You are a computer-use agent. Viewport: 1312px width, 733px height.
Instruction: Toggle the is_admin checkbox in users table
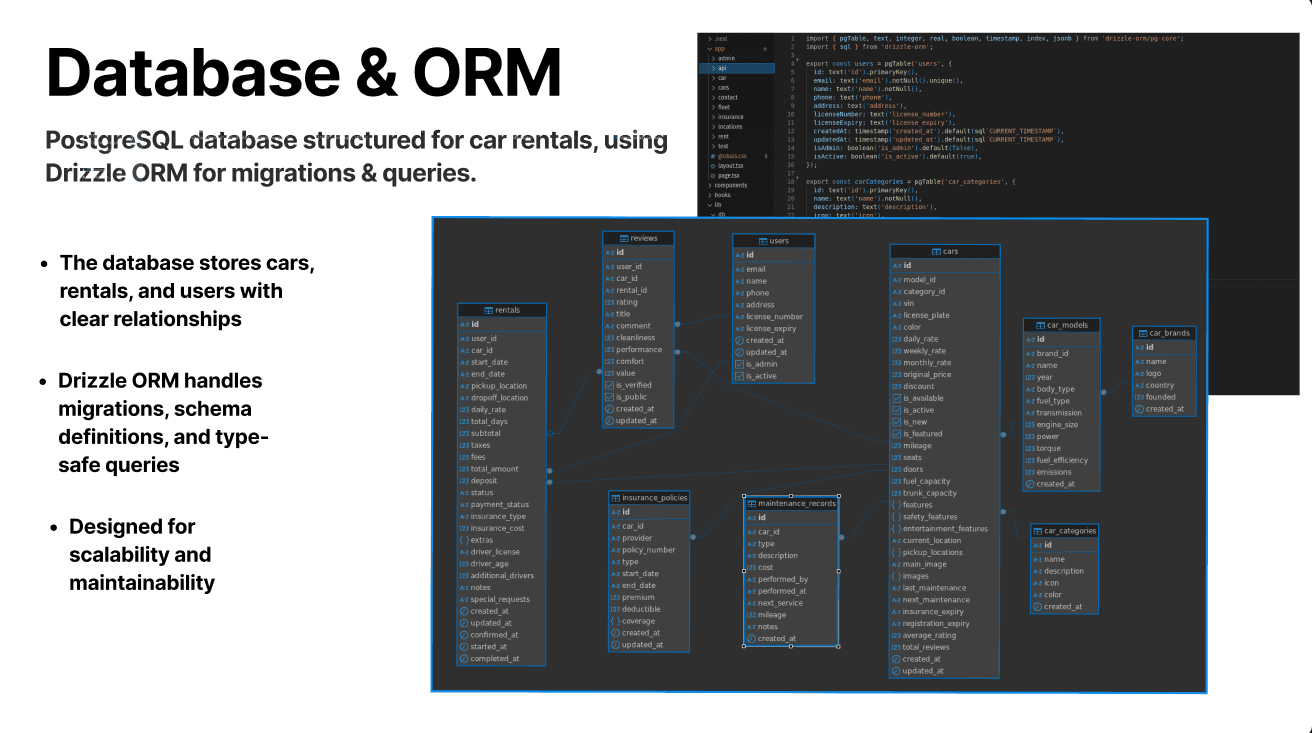740,364
